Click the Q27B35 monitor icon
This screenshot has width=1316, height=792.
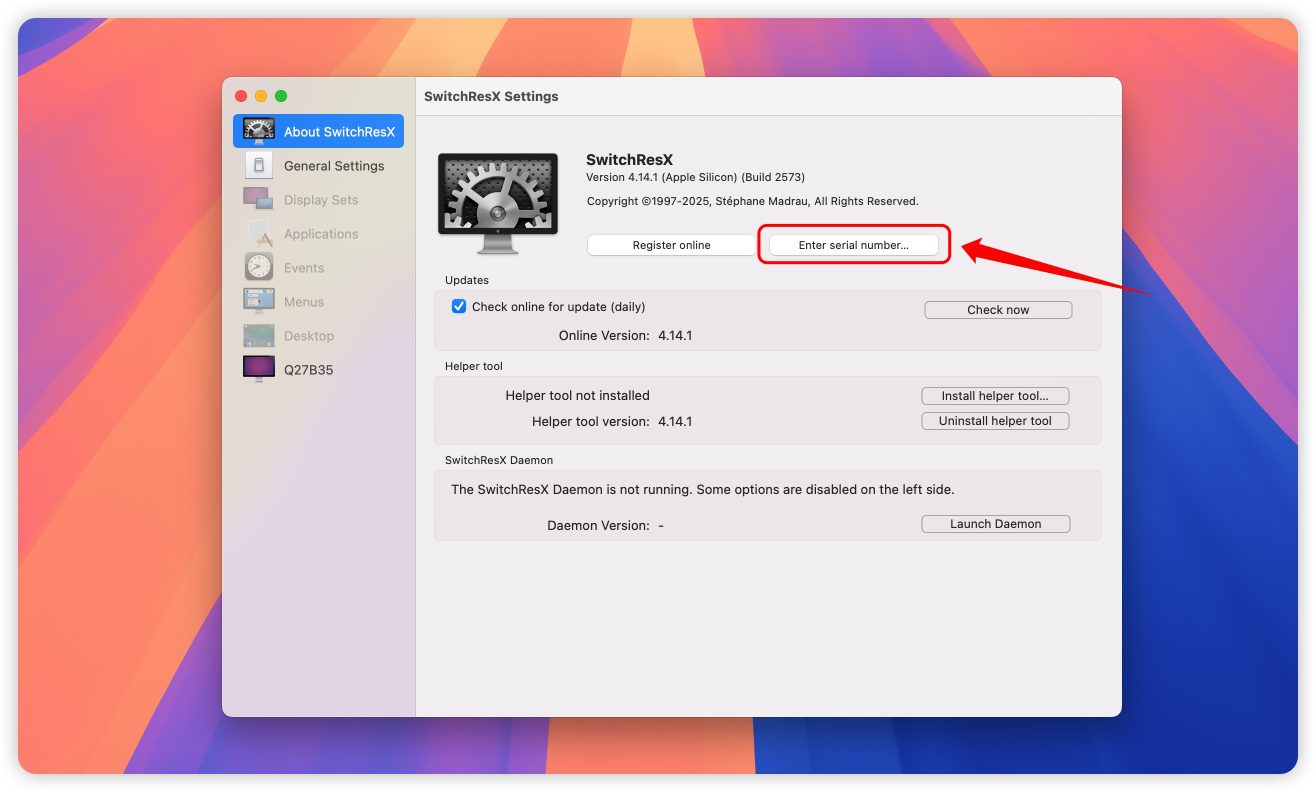[259, 369]
